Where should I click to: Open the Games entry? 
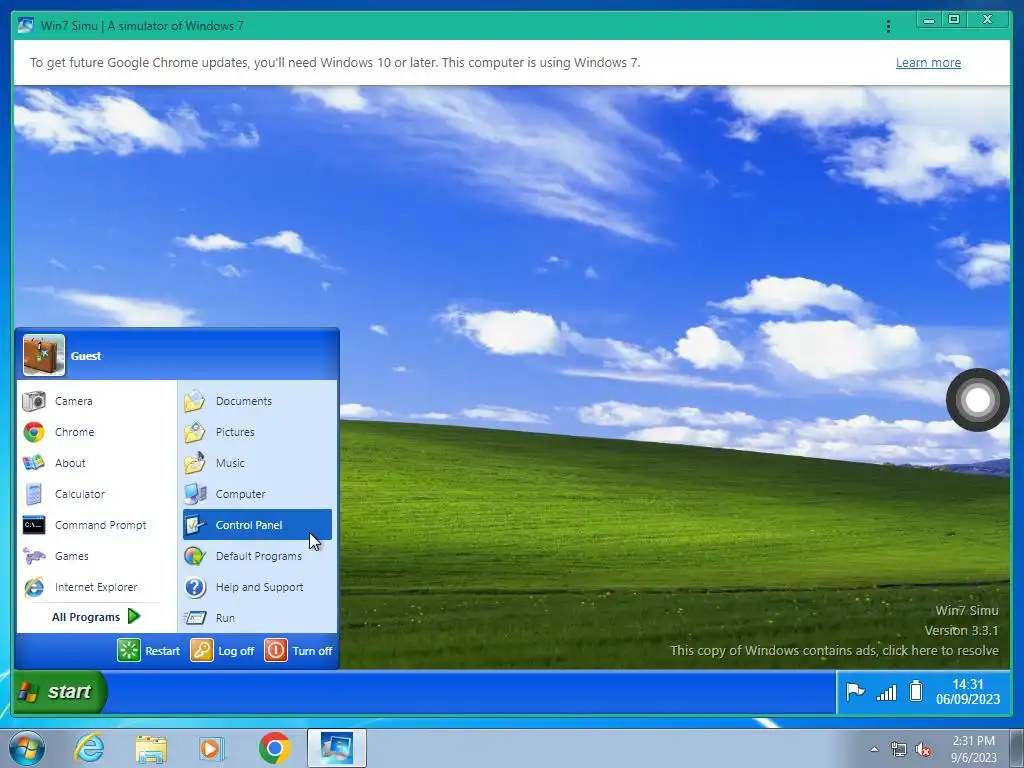click(x=95, y=556)
